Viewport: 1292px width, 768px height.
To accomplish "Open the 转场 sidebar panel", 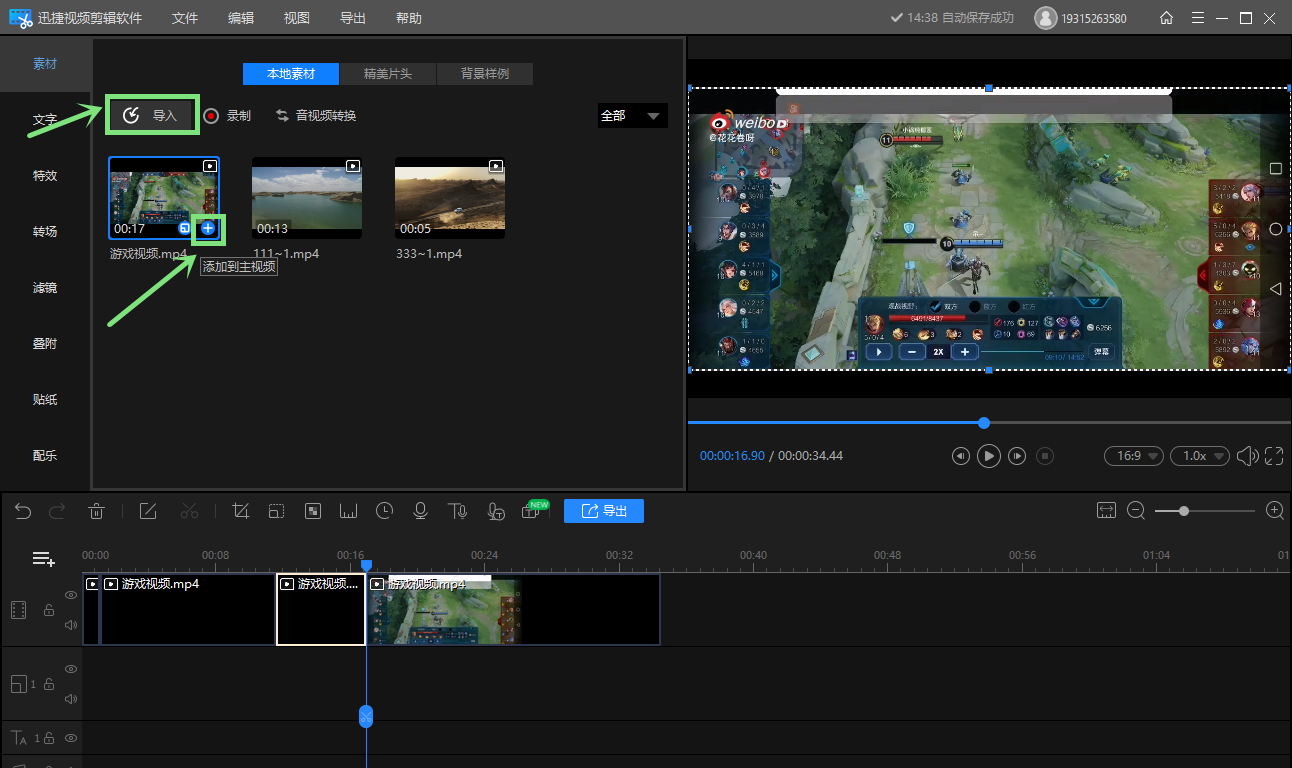I will click(x=45, y=232).
